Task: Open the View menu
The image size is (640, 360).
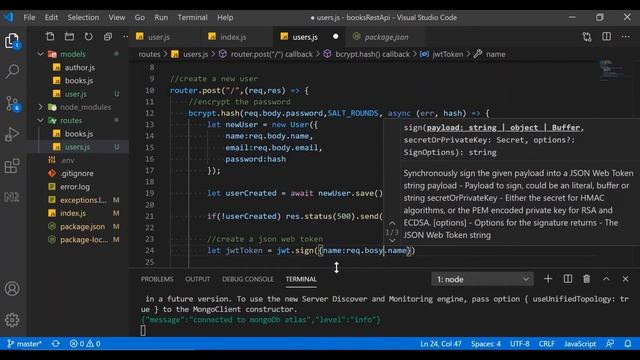Action: click(117, 17)
